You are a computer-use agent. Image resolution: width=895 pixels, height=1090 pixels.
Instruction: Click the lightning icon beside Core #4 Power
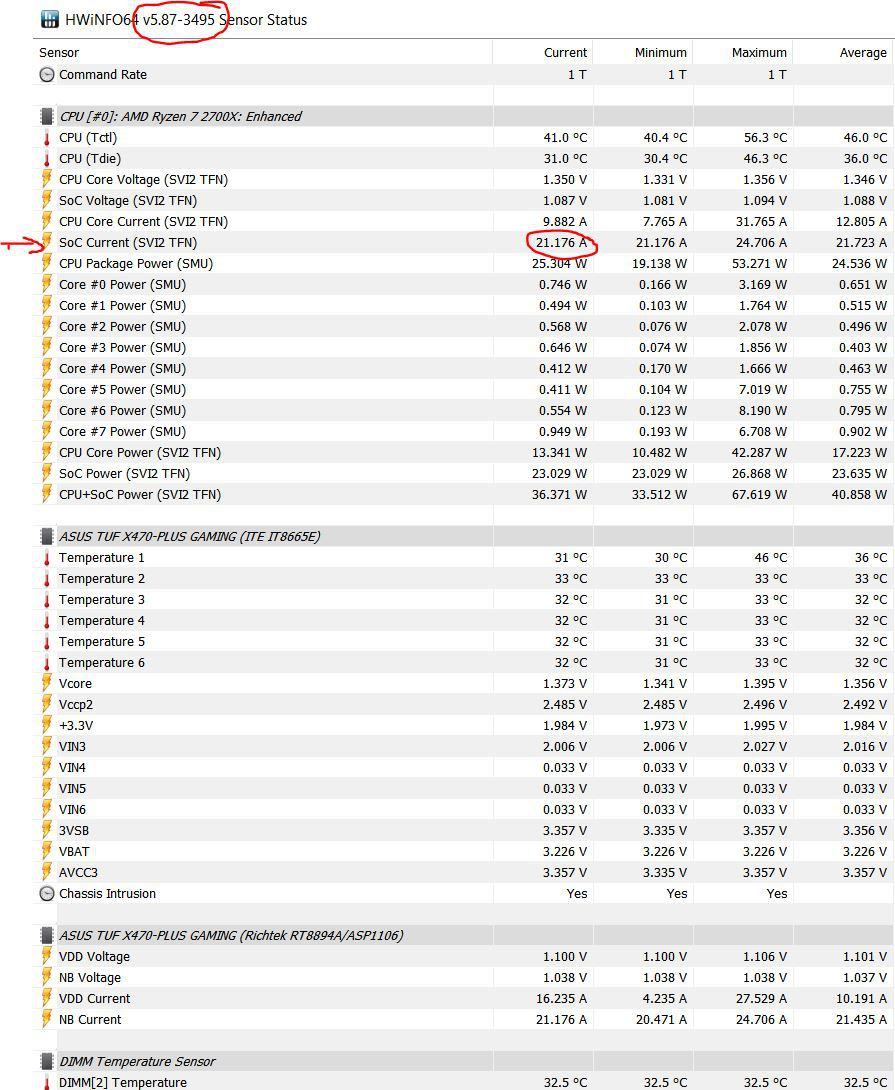pyautogui.click(x=47, y=368)
